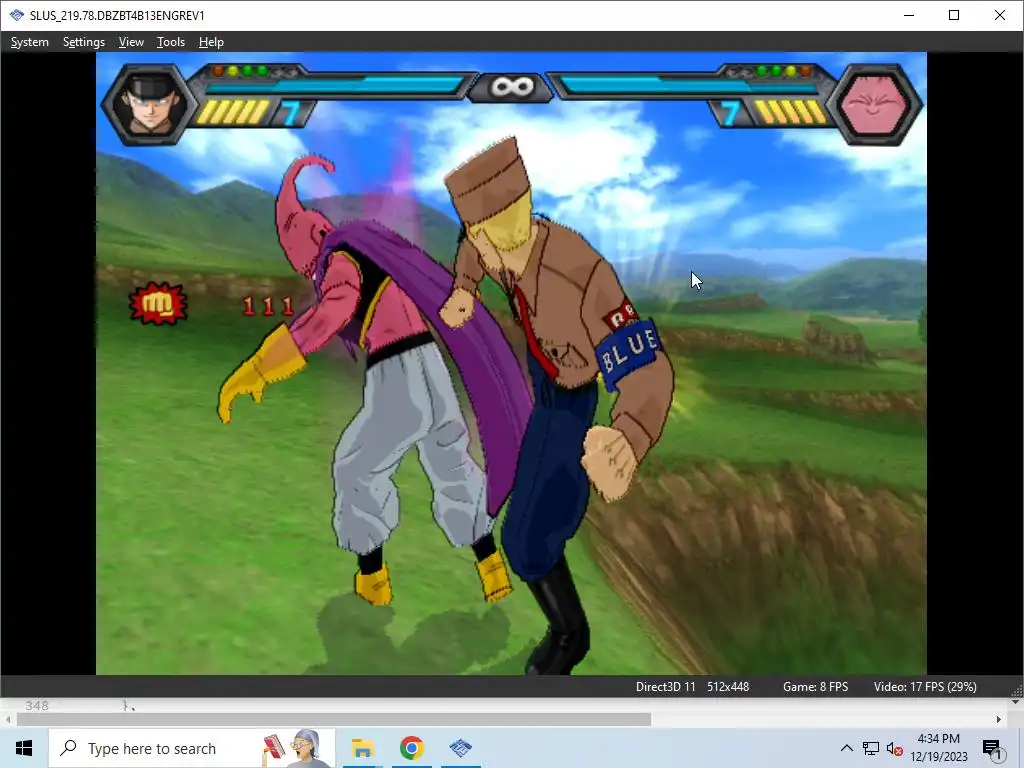1024x768 pixels.
Task: Click the Game: 8 FPS status
Action: pos(815,686)
